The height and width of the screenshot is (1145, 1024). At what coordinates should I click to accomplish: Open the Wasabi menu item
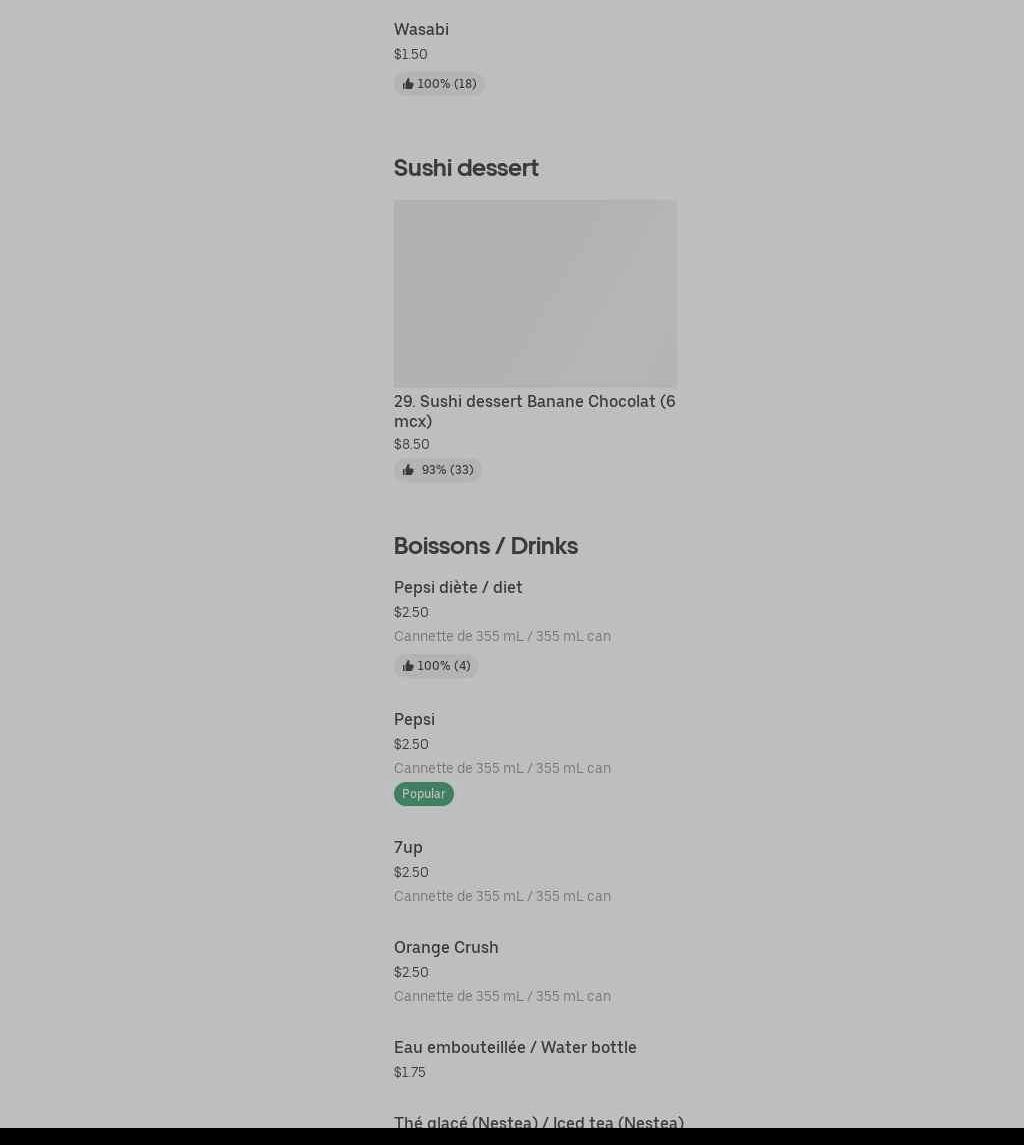pyautogui.click(x=421, y=30)
